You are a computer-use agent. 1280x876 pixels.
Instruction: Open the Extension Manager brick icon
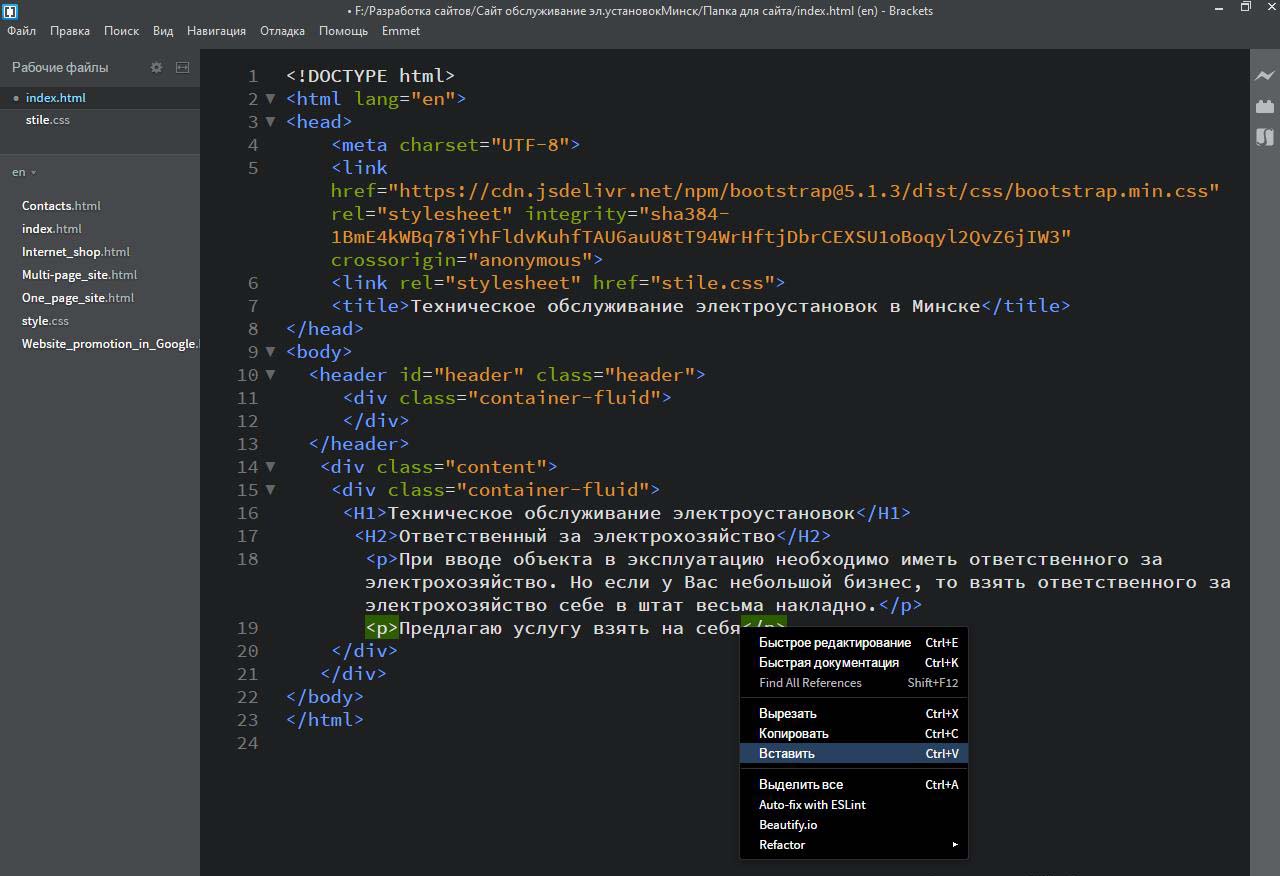click(x=1265, y=106)
